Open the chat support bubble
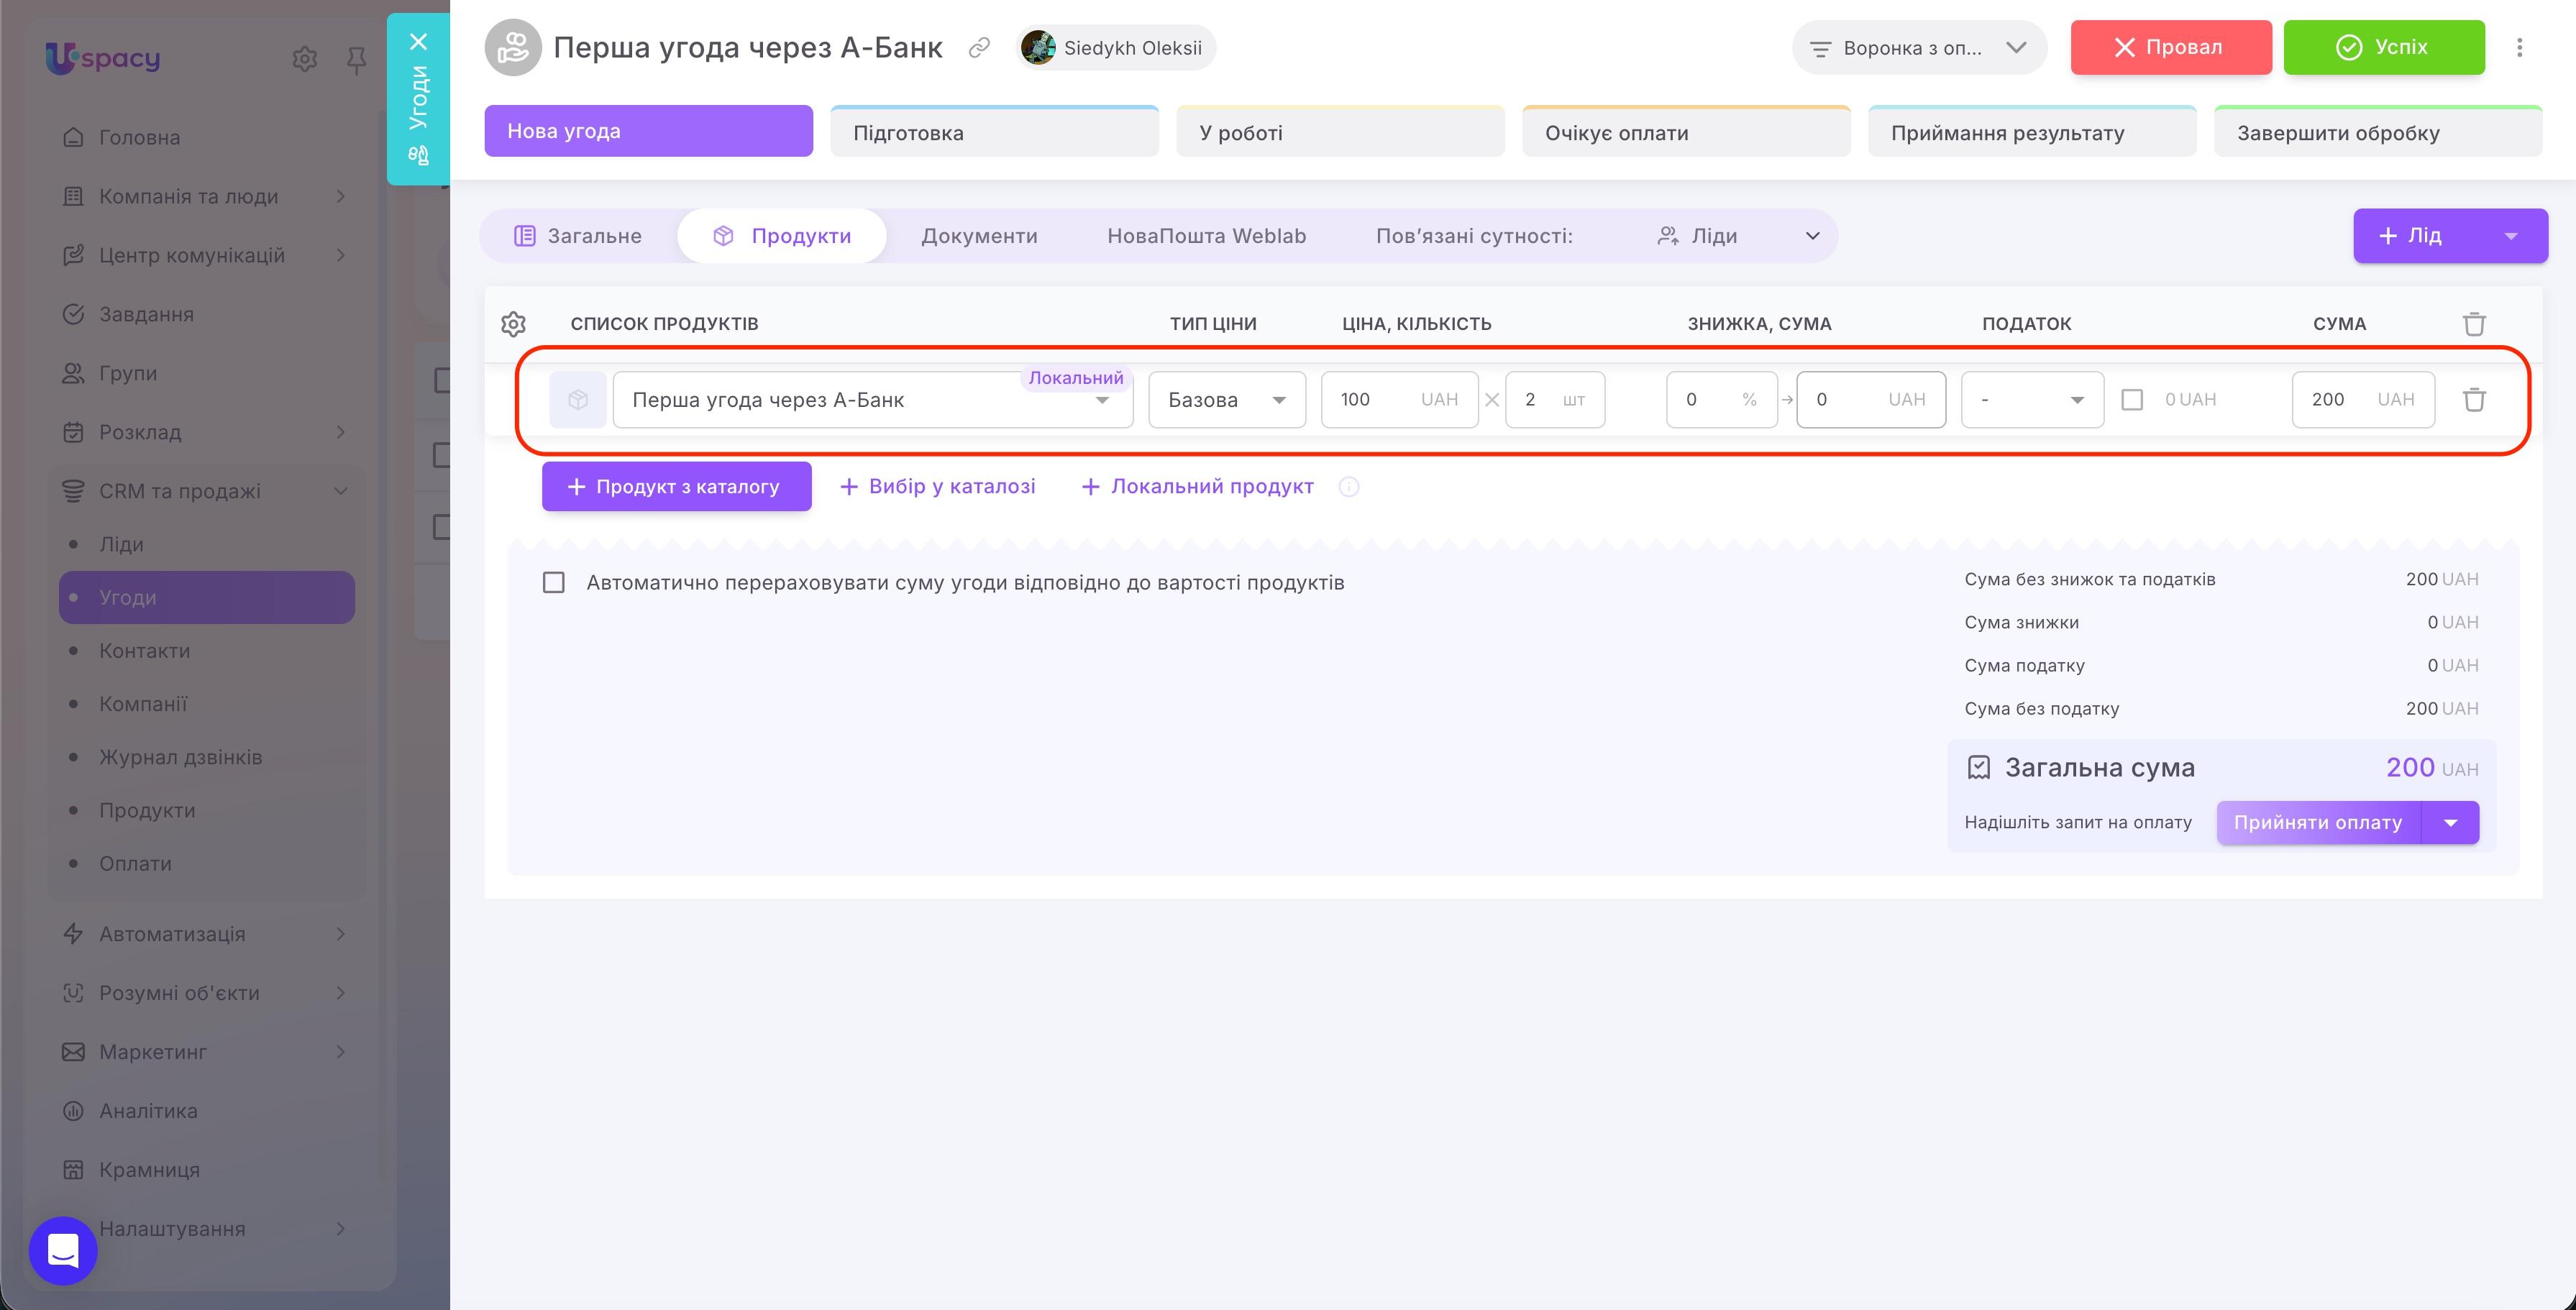Image resolution: width=2576 pixels, height=1310 pixels. (x=63, y=1250)
